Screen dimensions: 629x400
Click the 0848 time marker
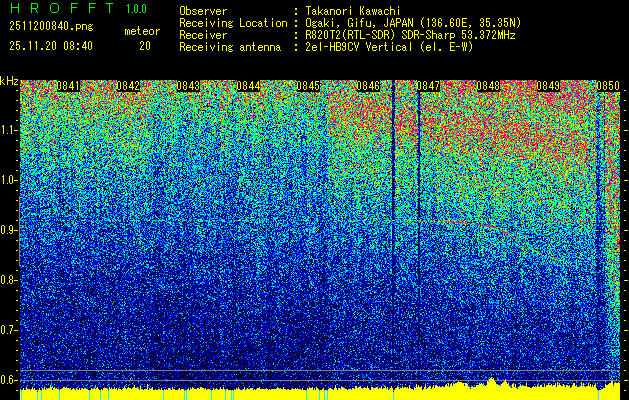coord(488,87)
